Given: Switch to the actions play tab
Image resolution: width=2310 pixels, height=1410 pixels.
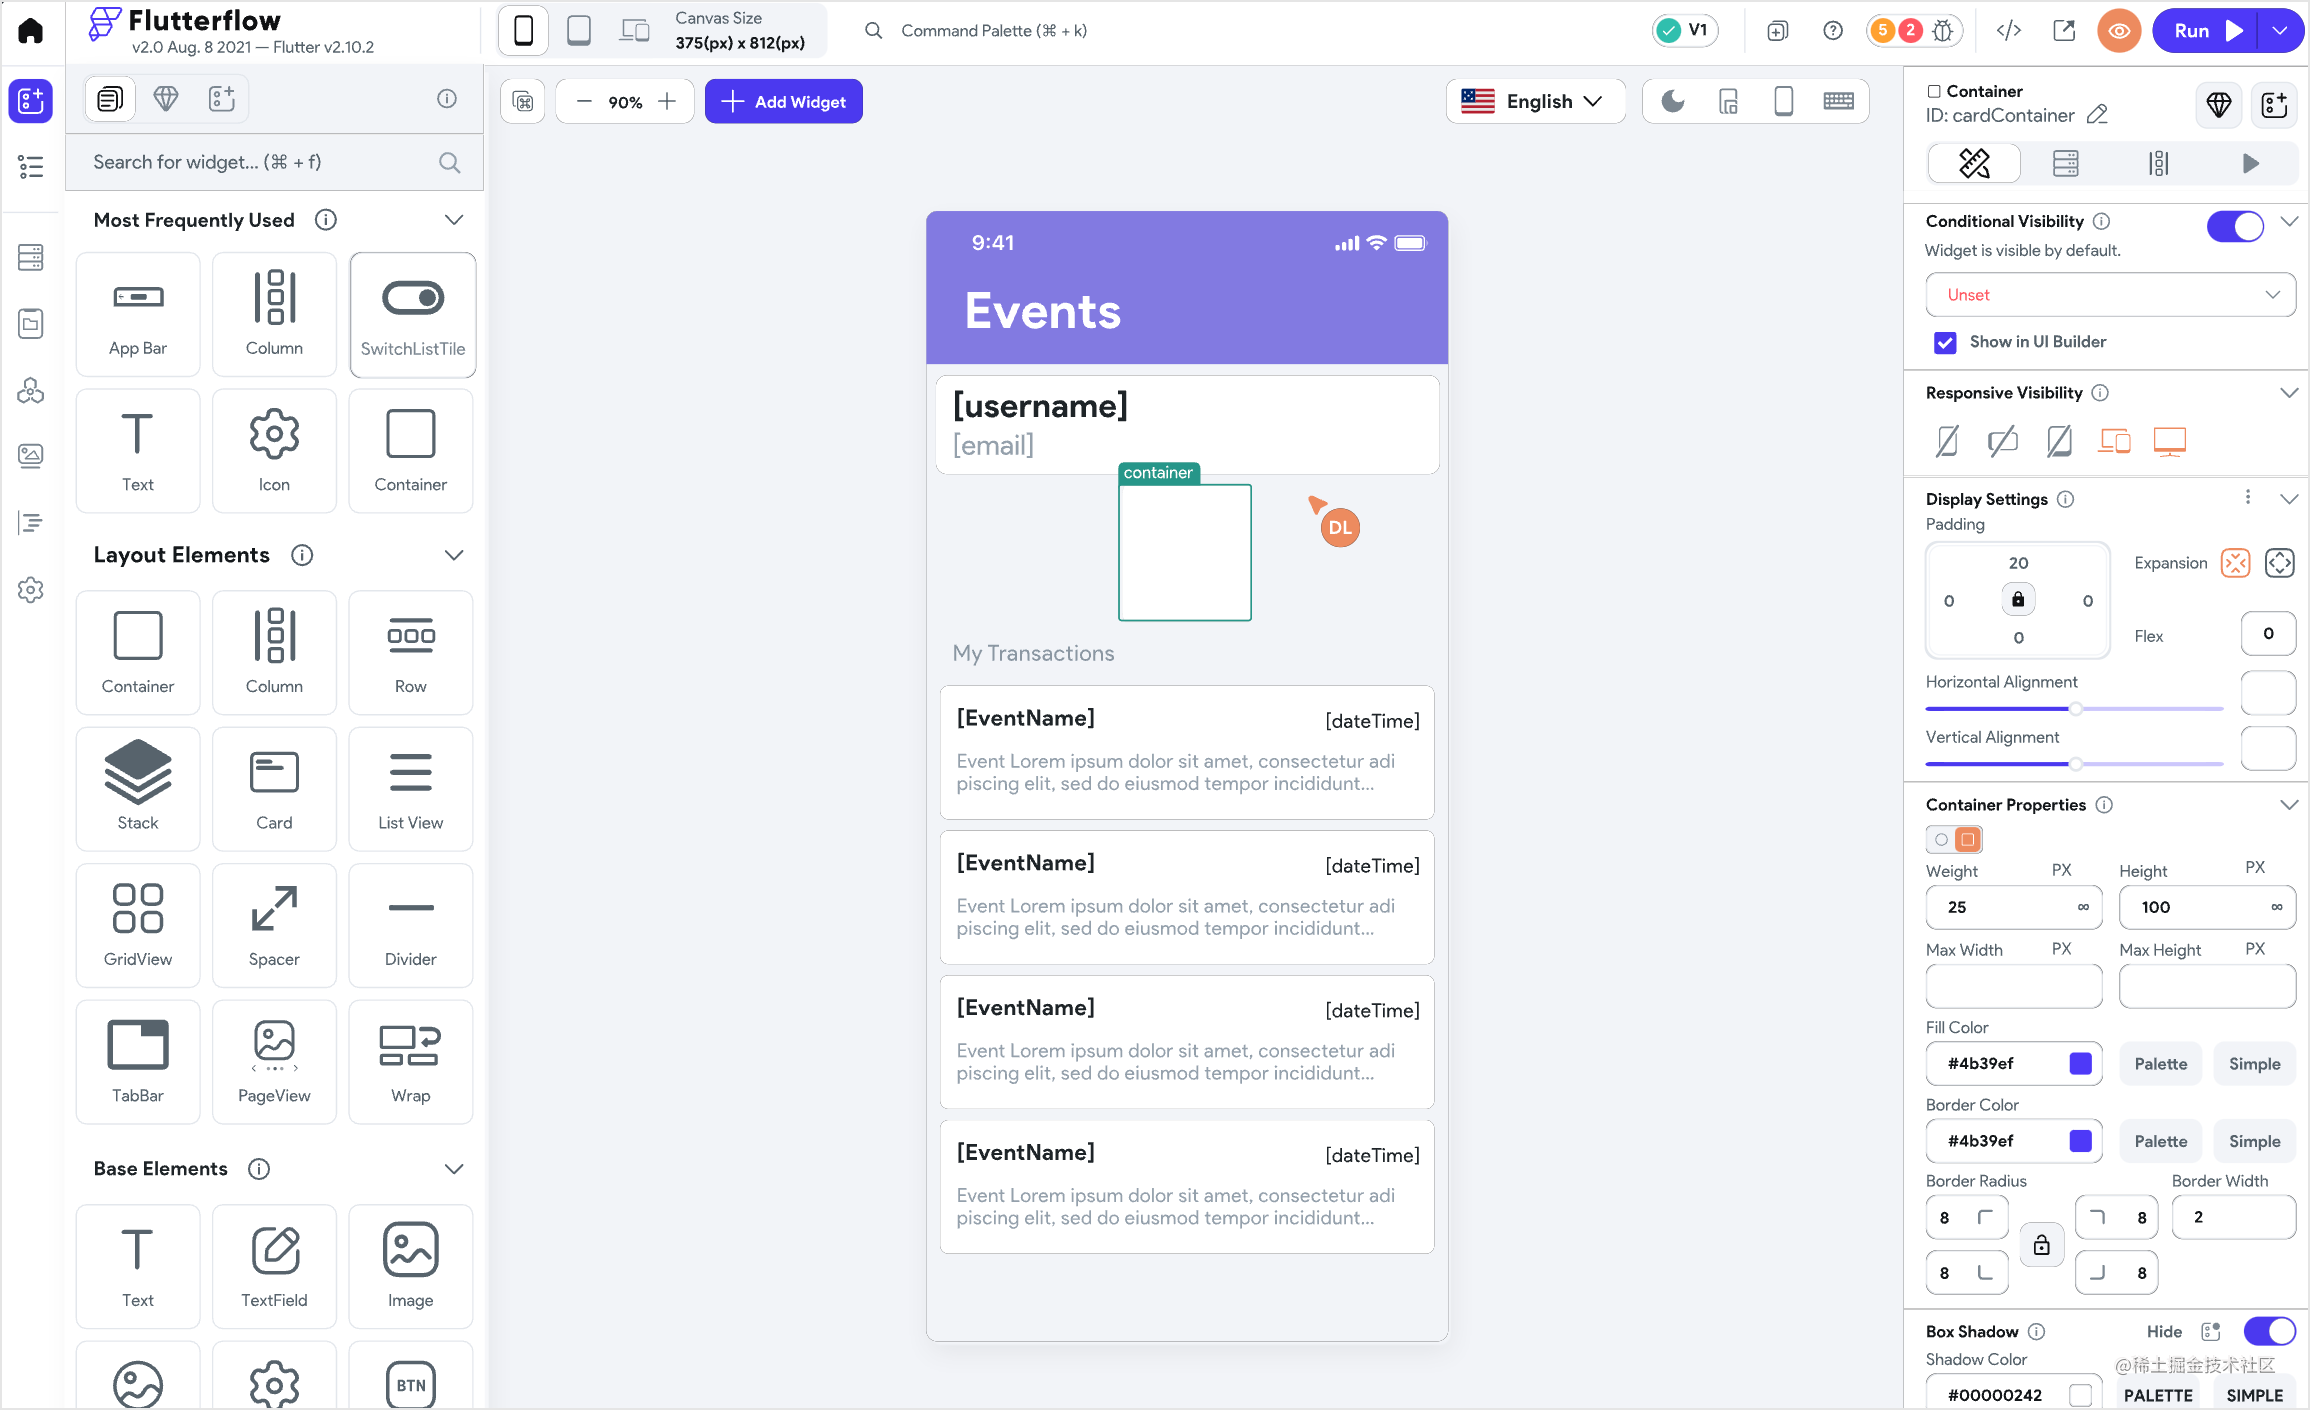Looking at the screenshot, I should pos(2250,163).
